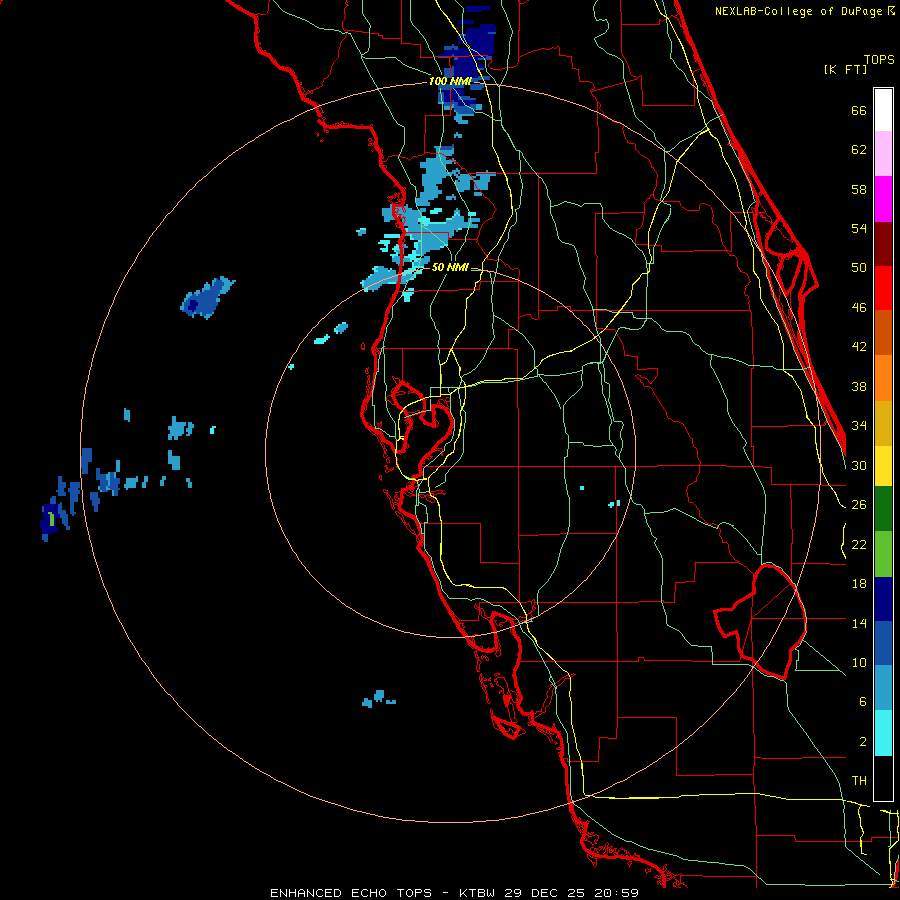Click the 'TOPS' legend title

point(879,60)
